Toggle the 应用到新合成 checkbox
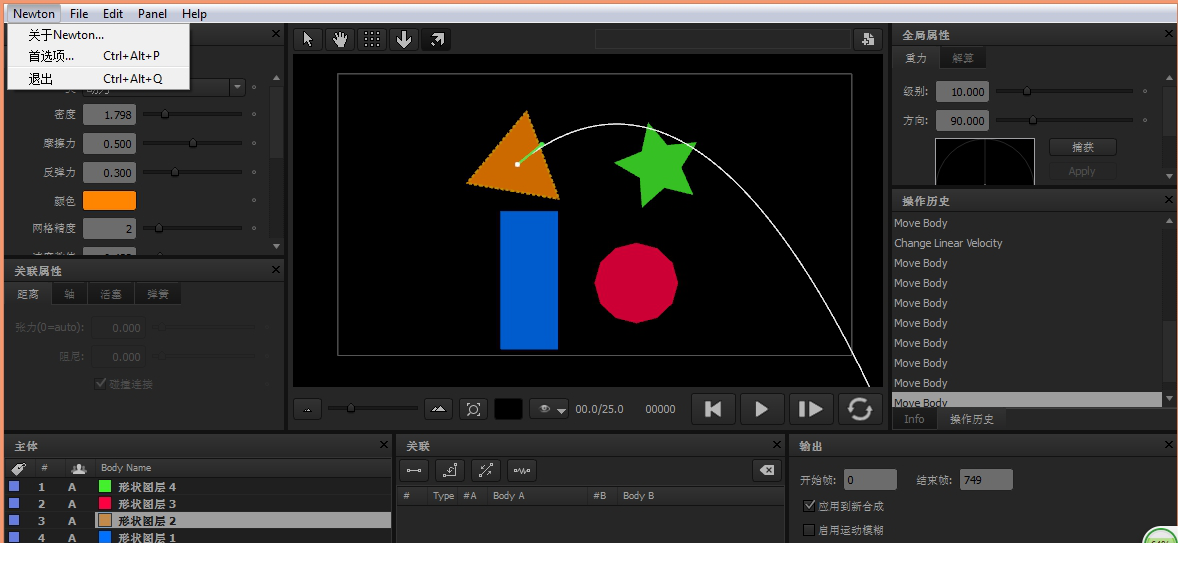The height and width of the screenshot is (564, 1178). point(809,506)
